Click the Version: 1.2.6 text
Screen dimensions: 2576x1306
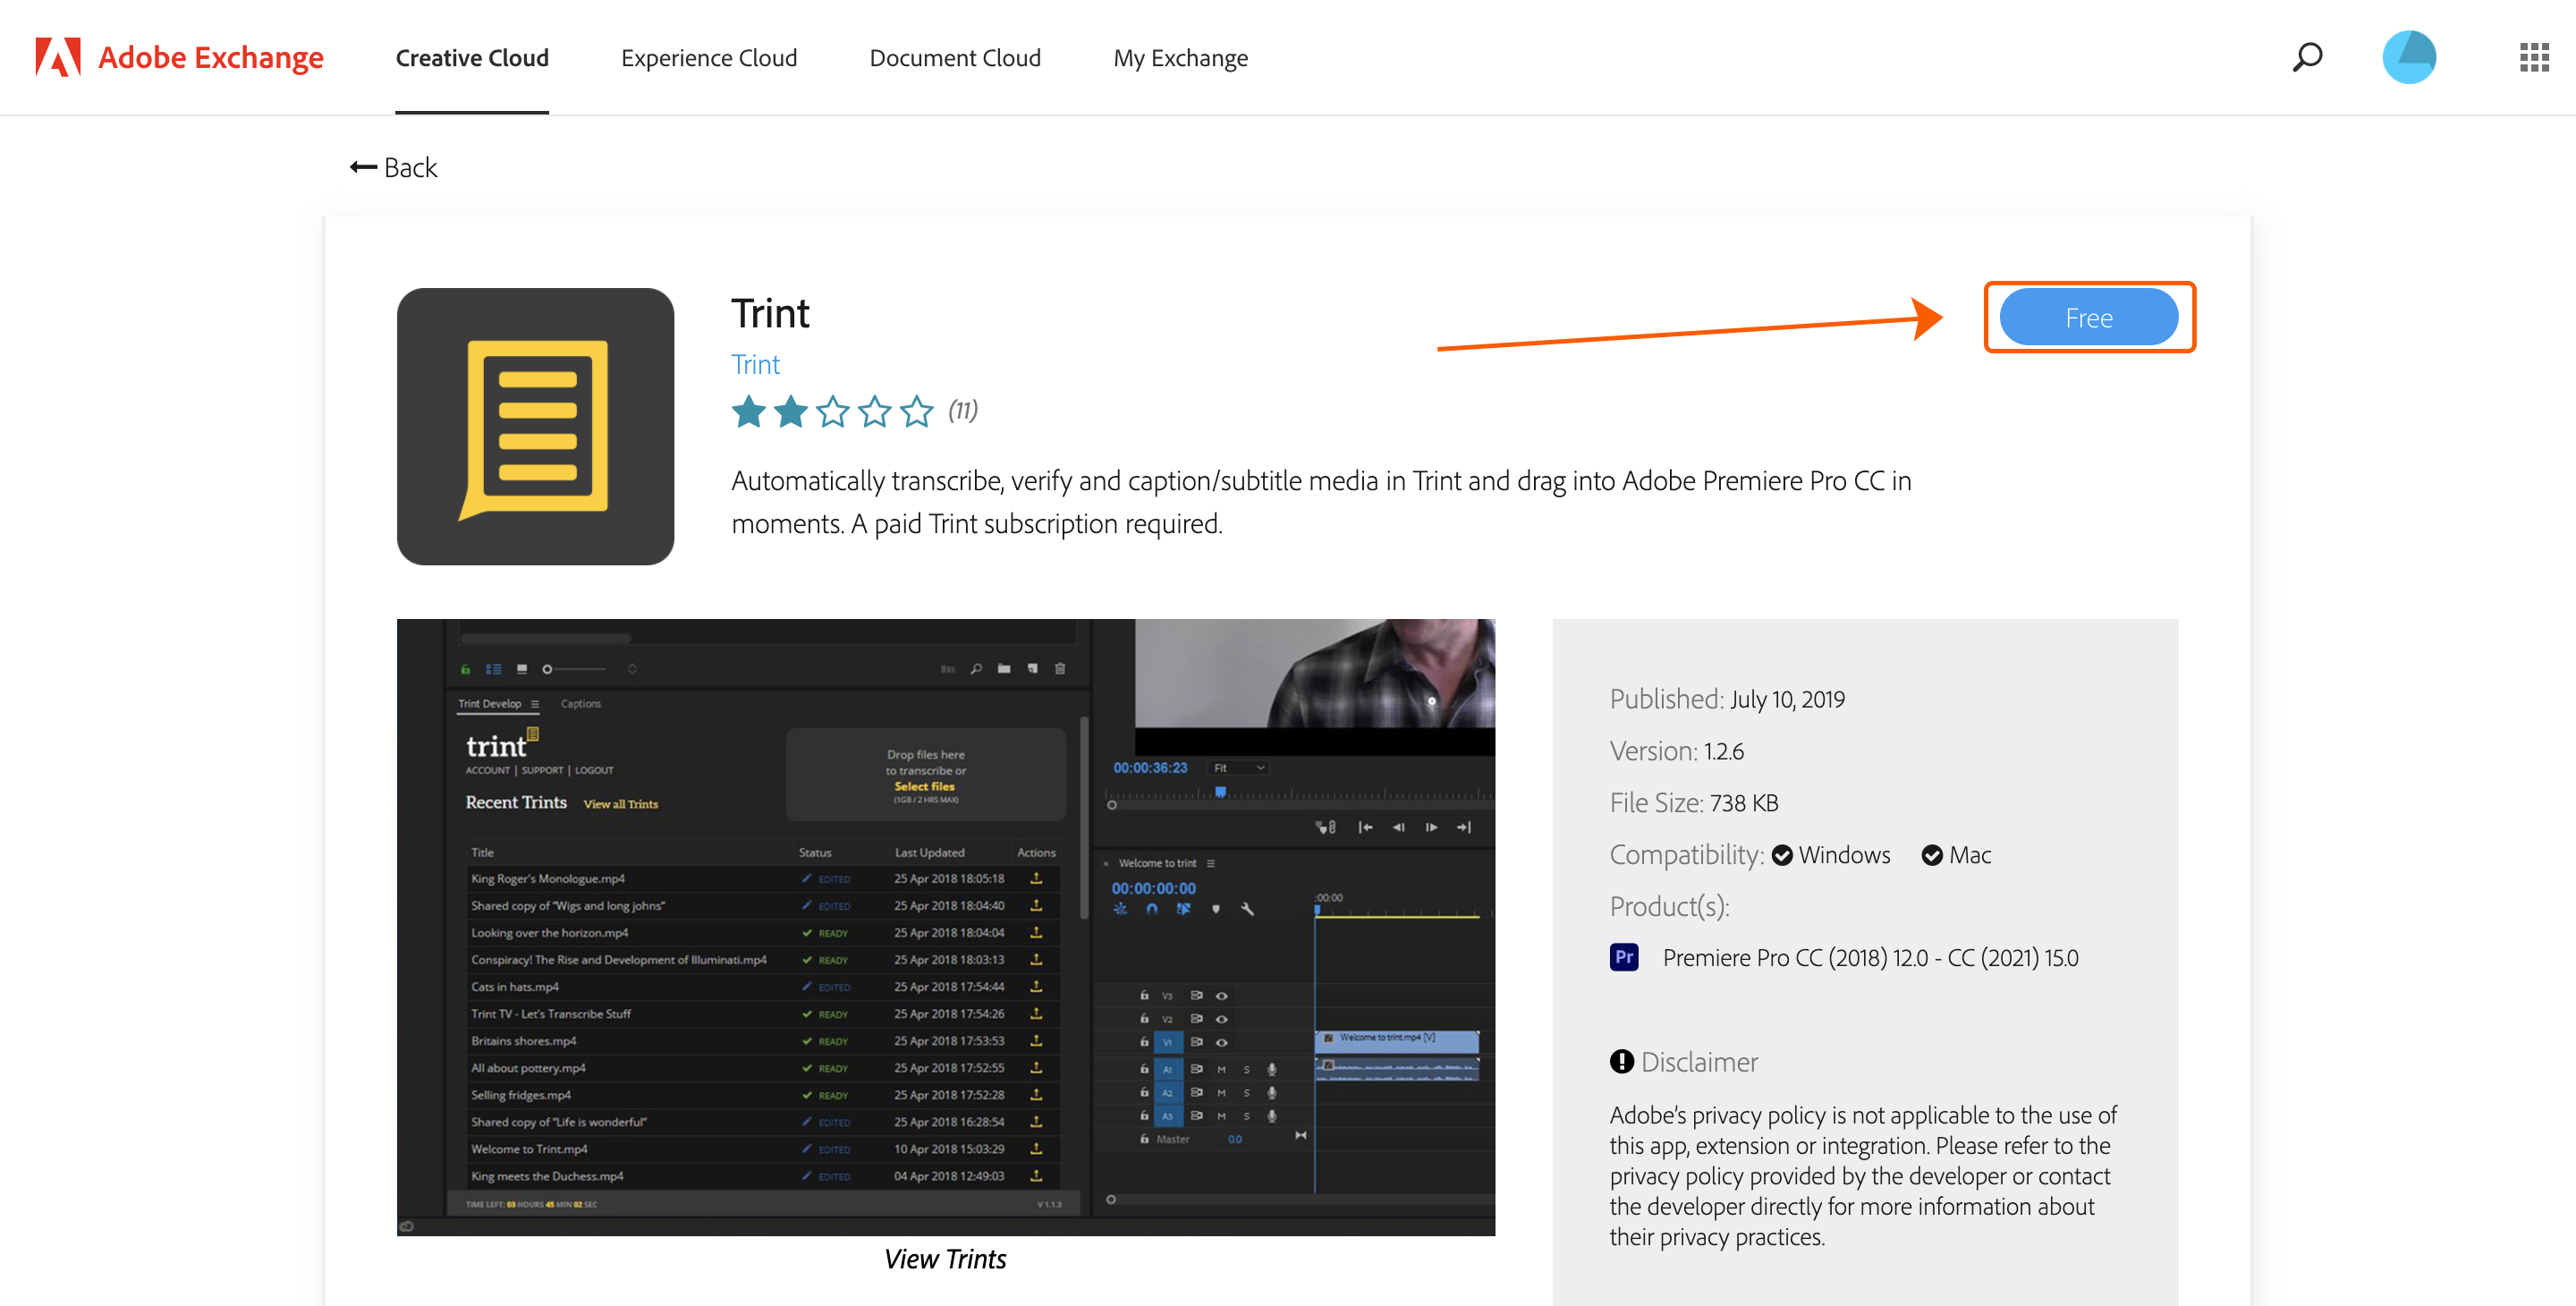1676,751
